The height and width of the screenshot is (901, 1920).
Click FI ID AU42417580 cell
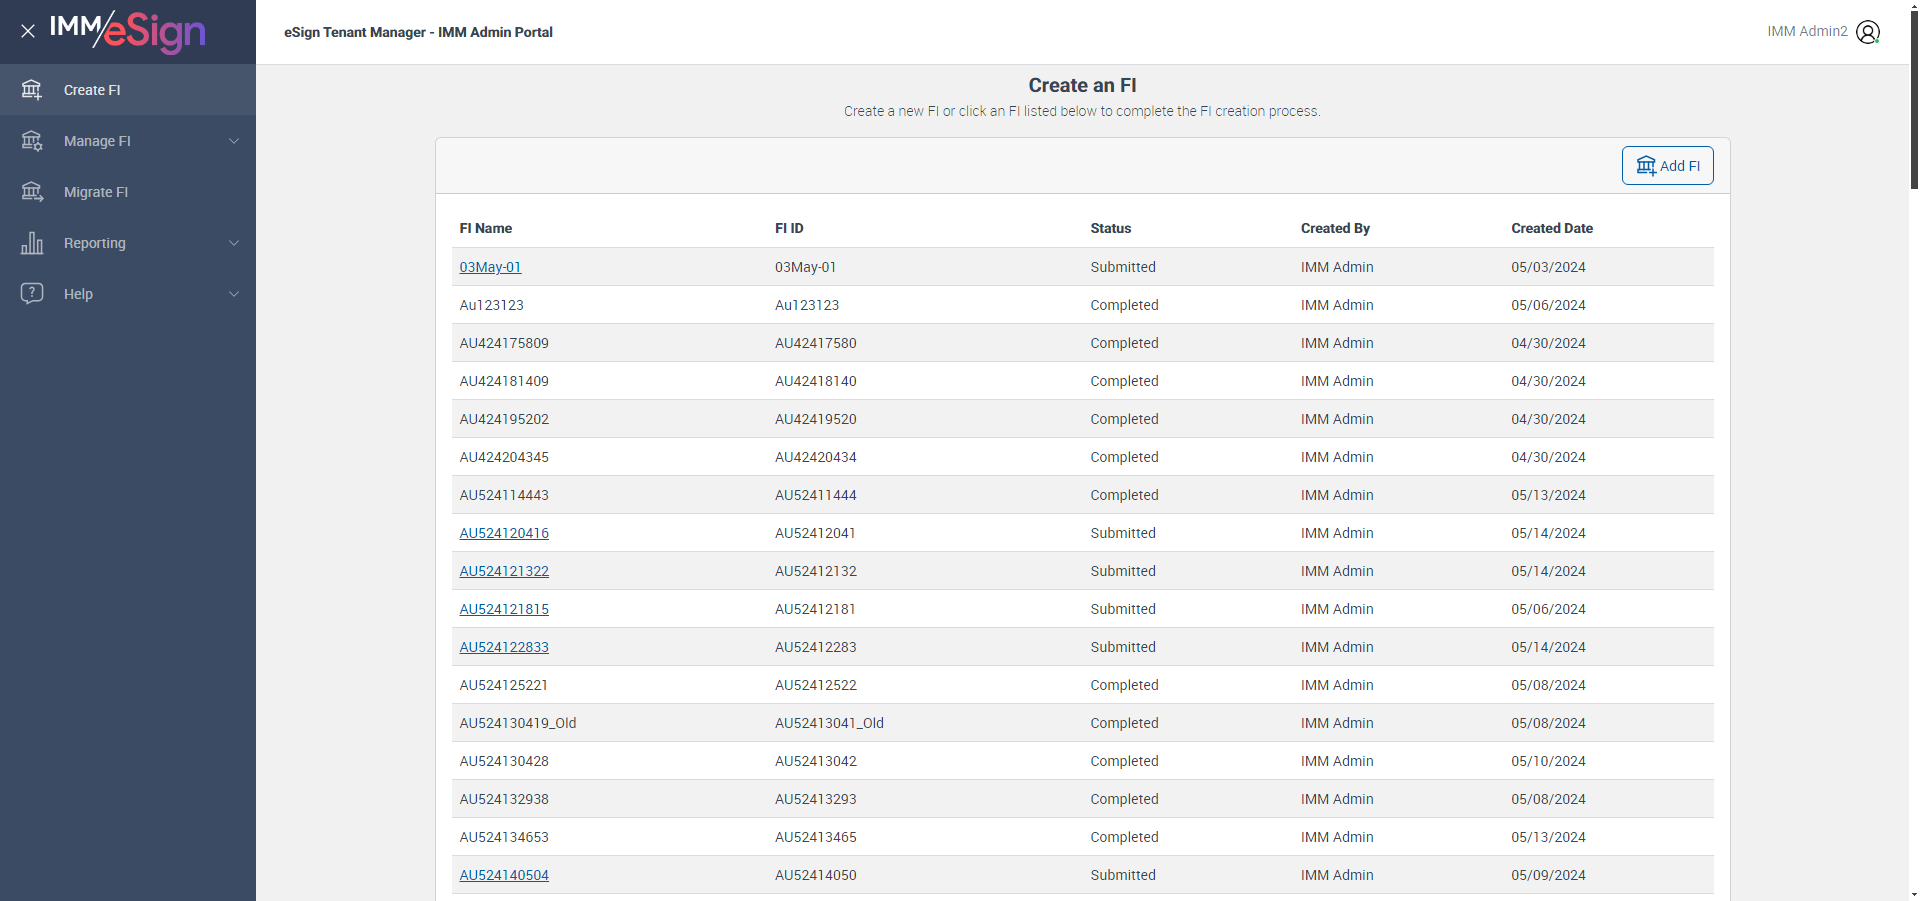(815, 343)
